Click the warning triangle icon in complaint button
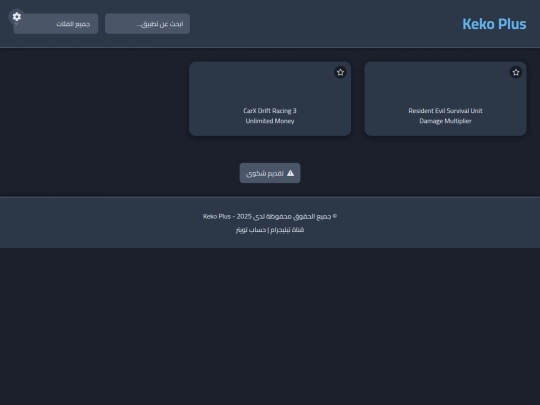 (290, 173)
